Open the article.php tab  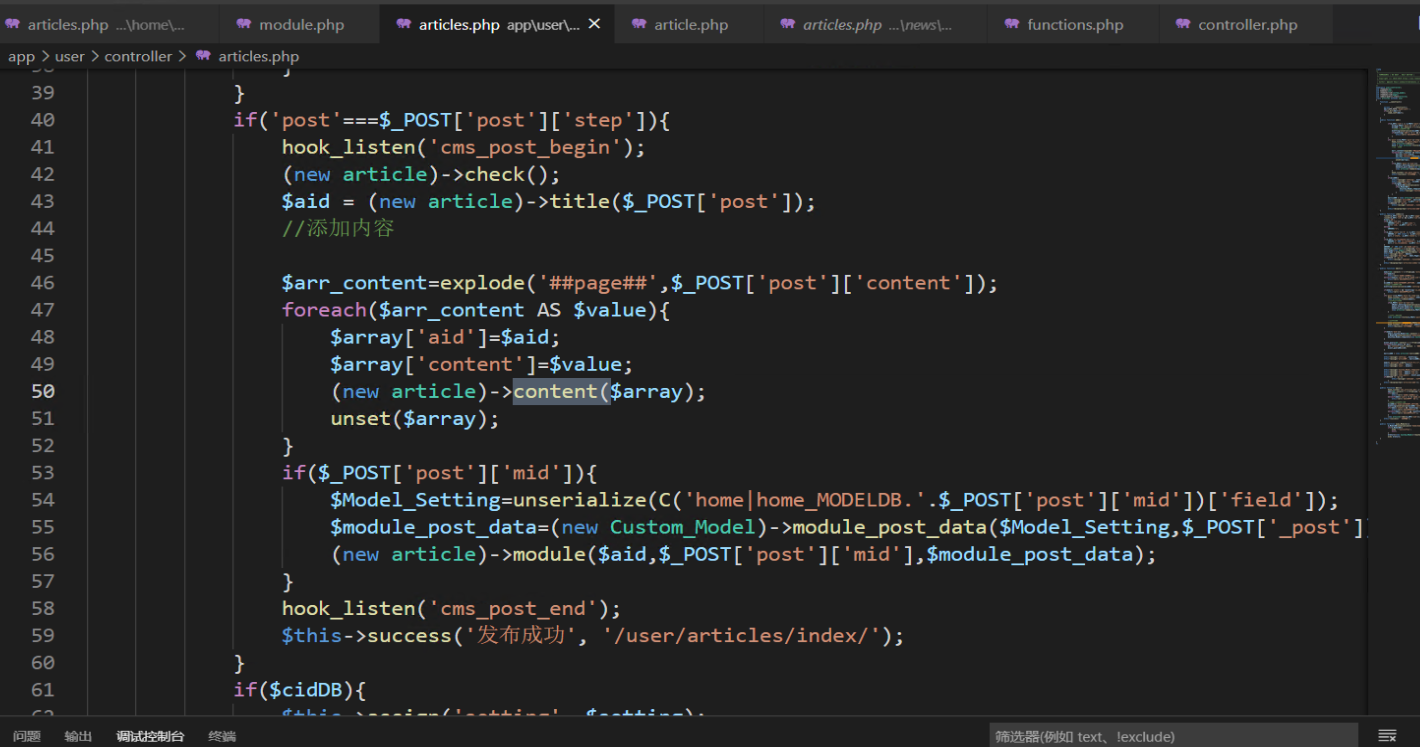coord(691,24)
